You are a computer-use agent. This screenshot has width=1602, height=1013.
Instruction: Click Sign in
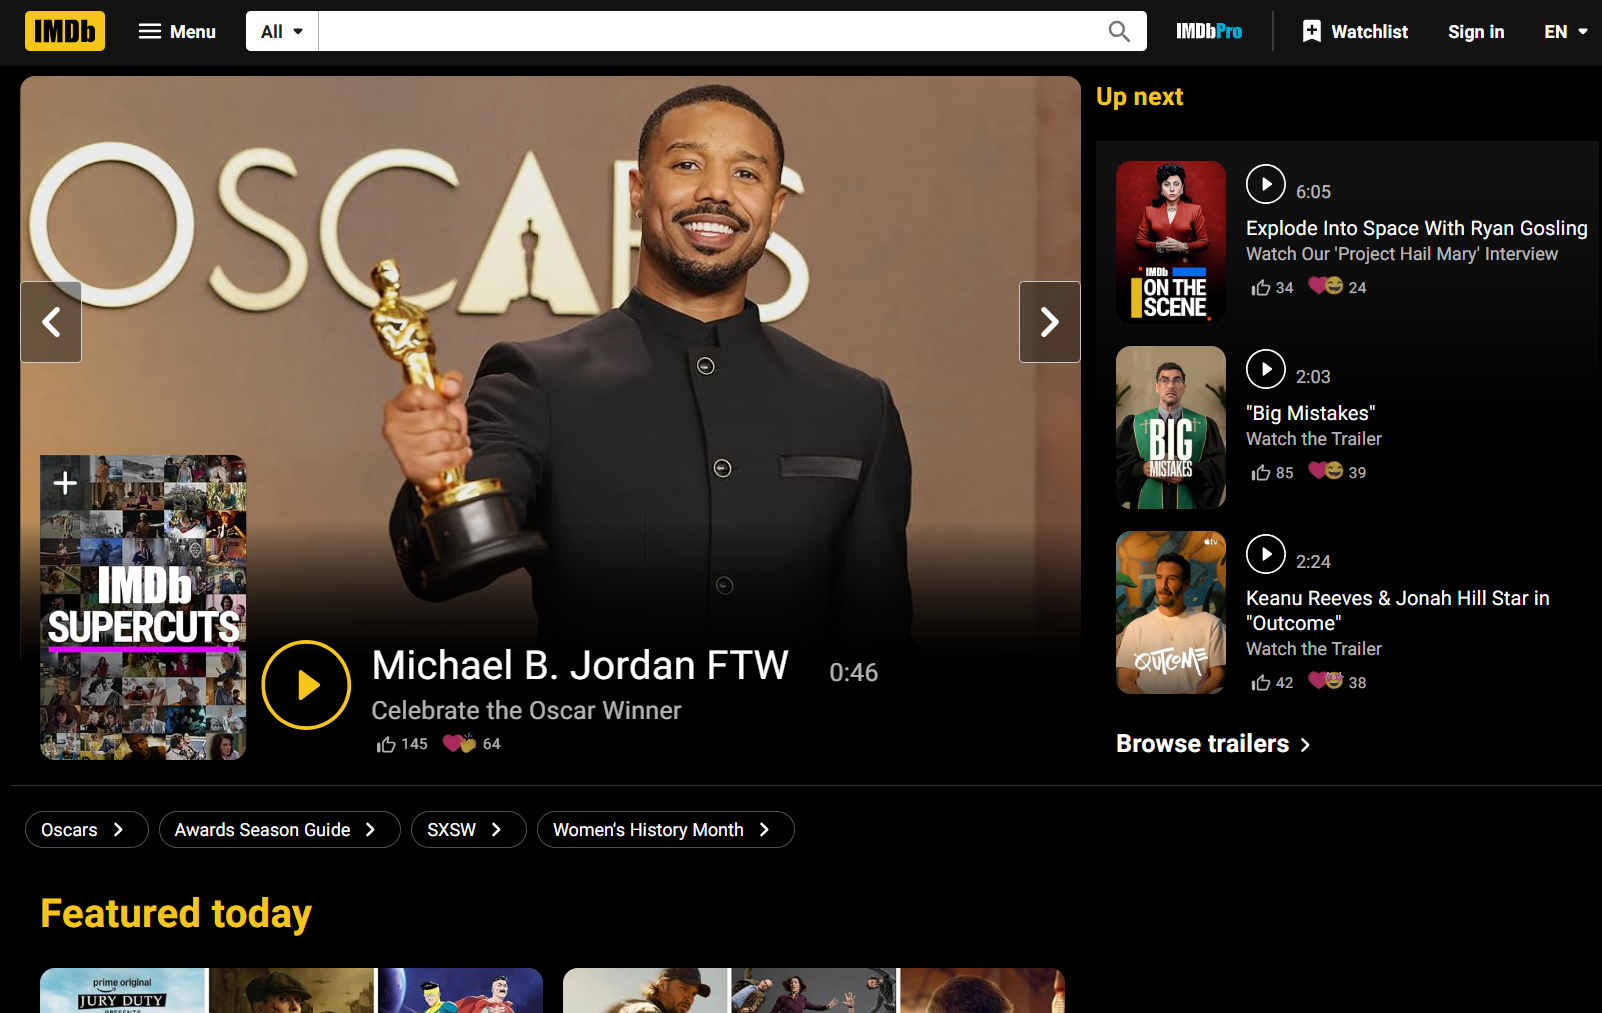[x=1475, y=32]
